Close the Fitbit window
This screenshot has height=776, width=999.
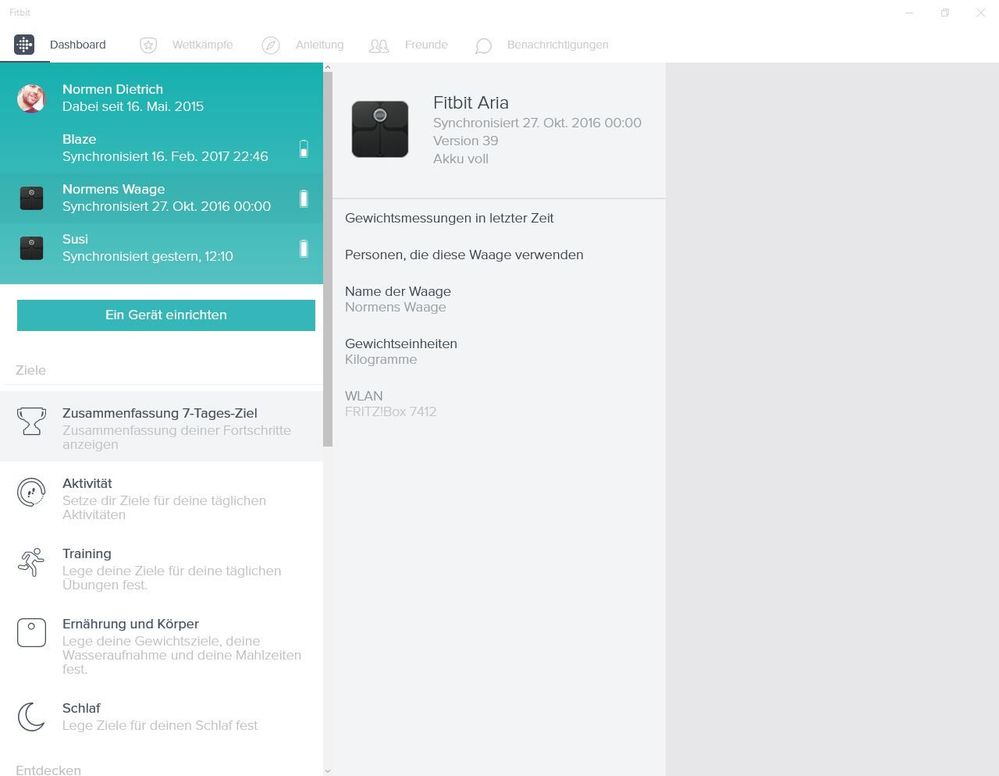tap(981, 13)
